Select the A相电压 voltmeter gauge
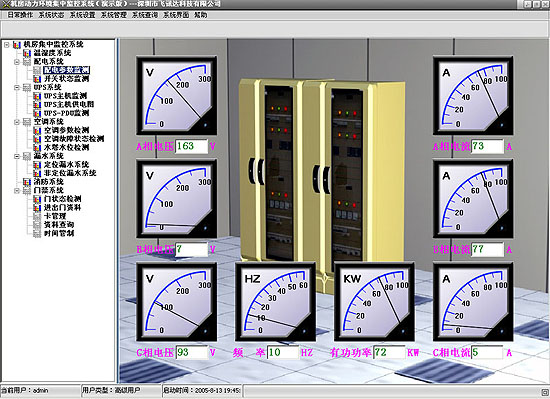550x399 pixels. (x=176, y=95)
